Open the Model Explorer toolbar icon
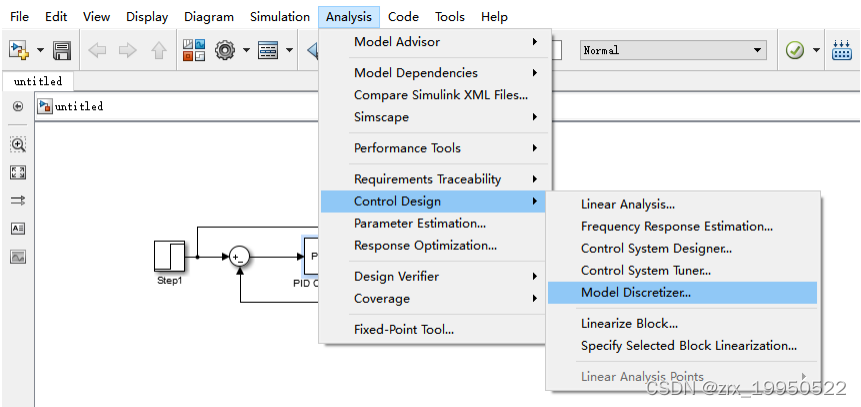Screen dimensions: 861x407 click(x=268, y=51)
